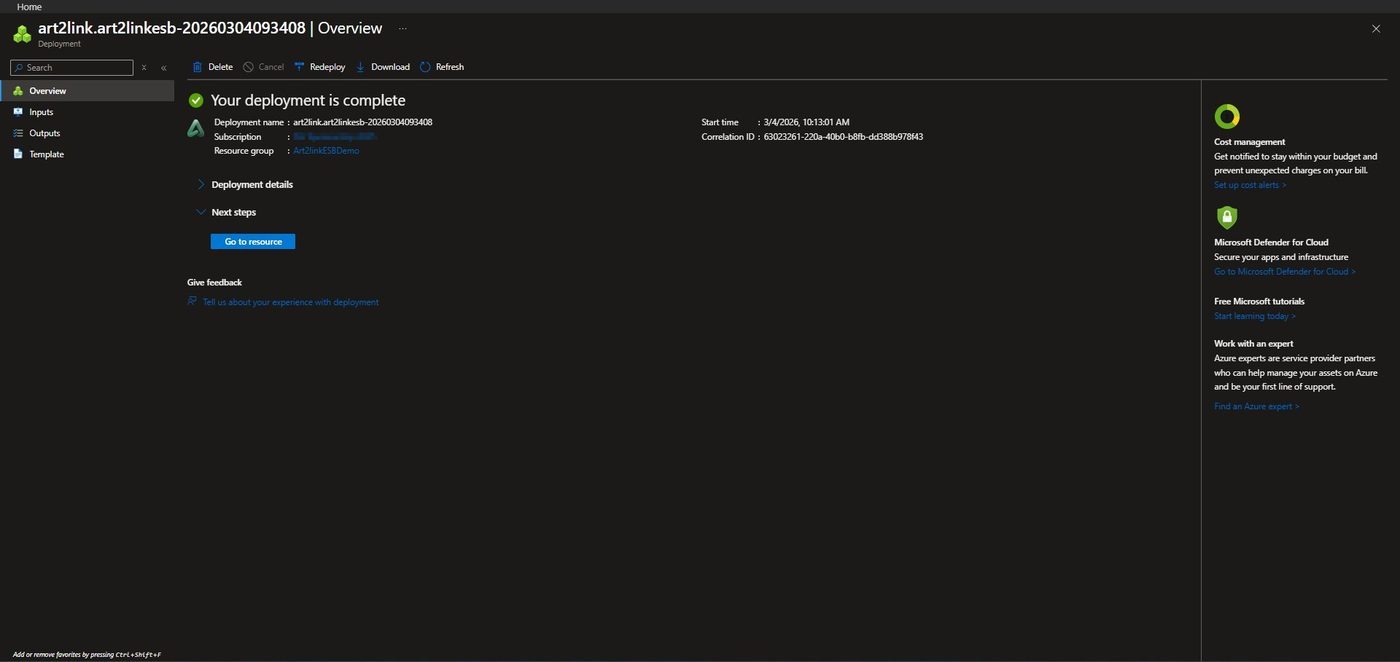
Task: Open the ellipsis menu next to Overview title
Action: point(402,30)
